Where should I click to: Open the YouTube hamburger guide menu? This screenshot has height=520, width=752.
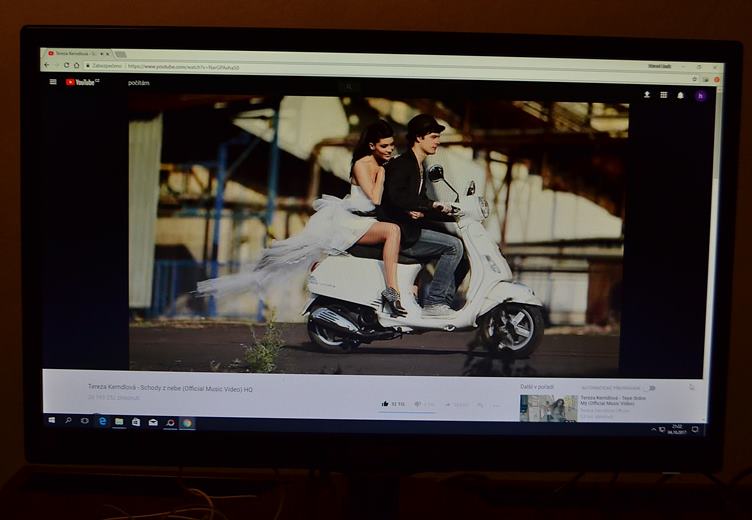coord(53,82)
